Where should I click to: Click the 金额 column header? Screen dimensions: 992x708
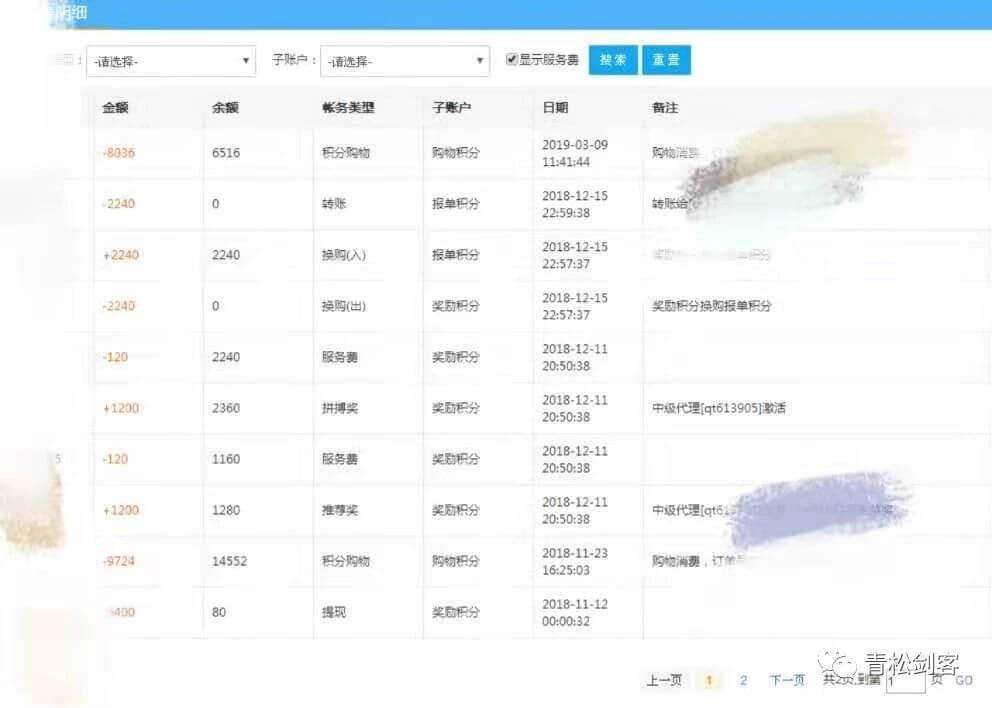[x=116, y=108]
